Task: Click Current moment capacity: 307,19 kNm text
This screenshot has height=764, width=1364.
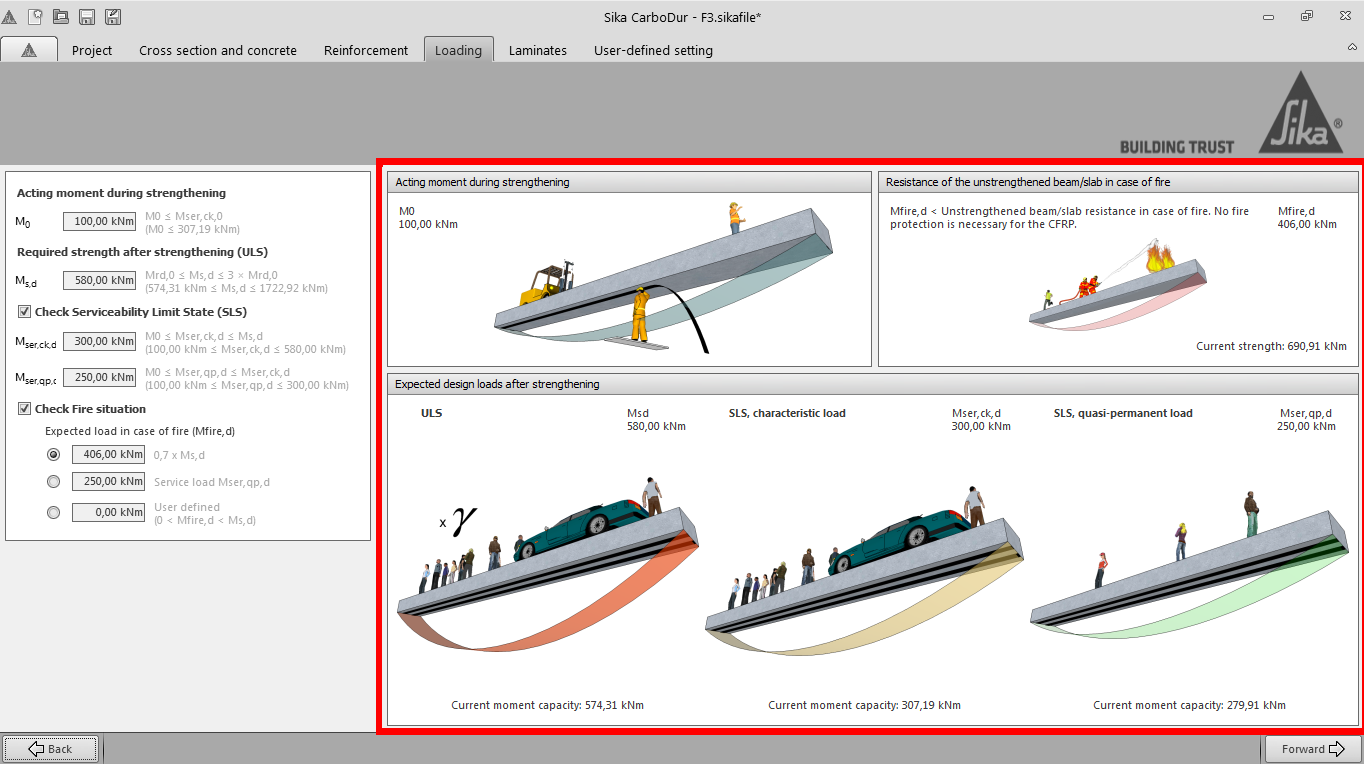Action: point(864,705)
